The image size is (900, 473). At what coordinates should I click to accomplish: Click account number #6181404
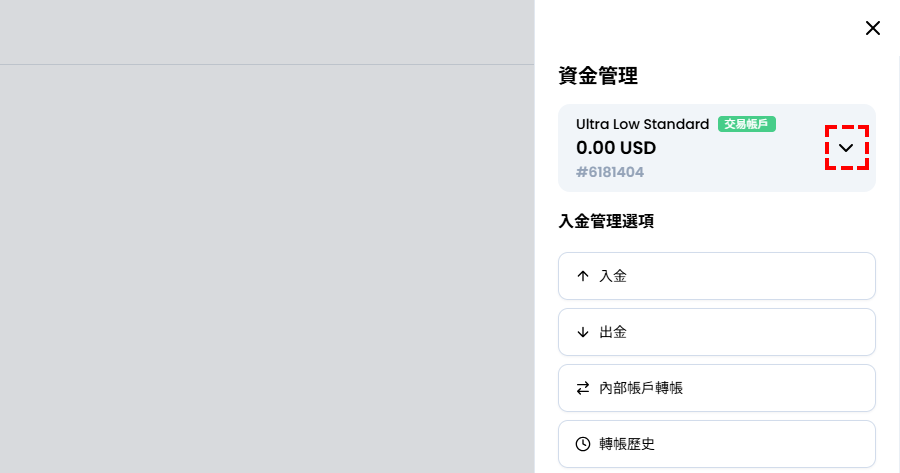(x=610, y=172)
